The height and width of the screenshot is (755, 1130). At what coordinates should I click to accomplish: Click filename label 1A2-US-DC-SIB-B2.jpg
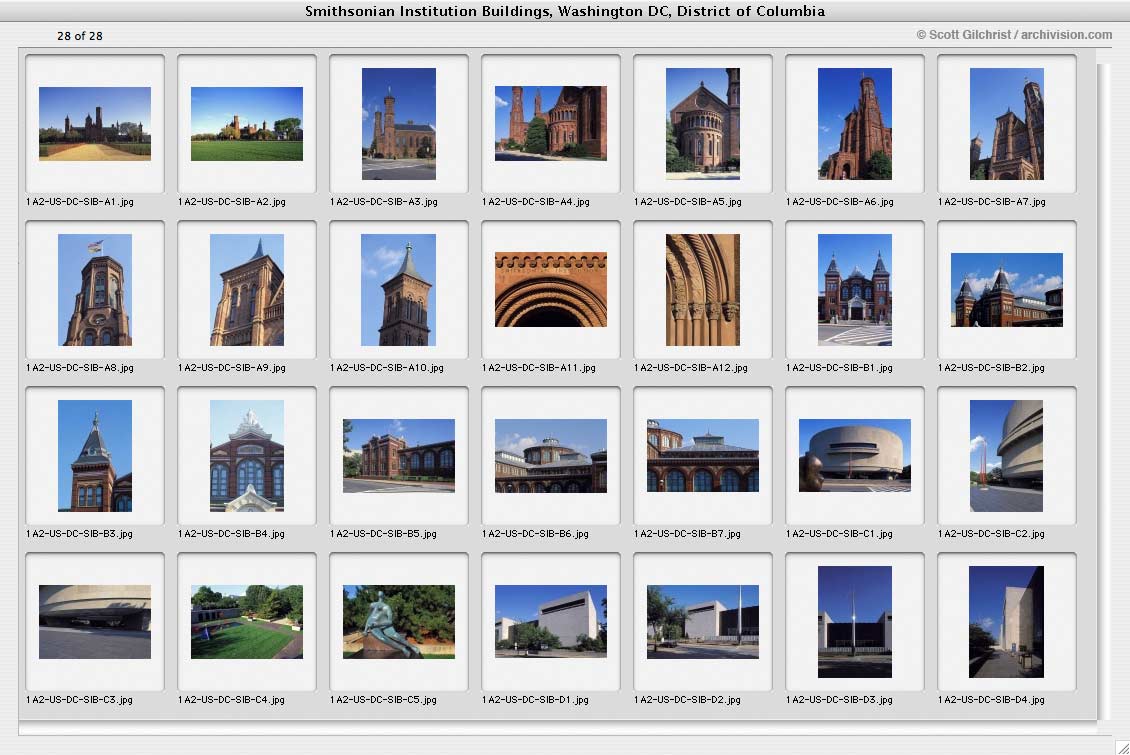click(992, 367)
